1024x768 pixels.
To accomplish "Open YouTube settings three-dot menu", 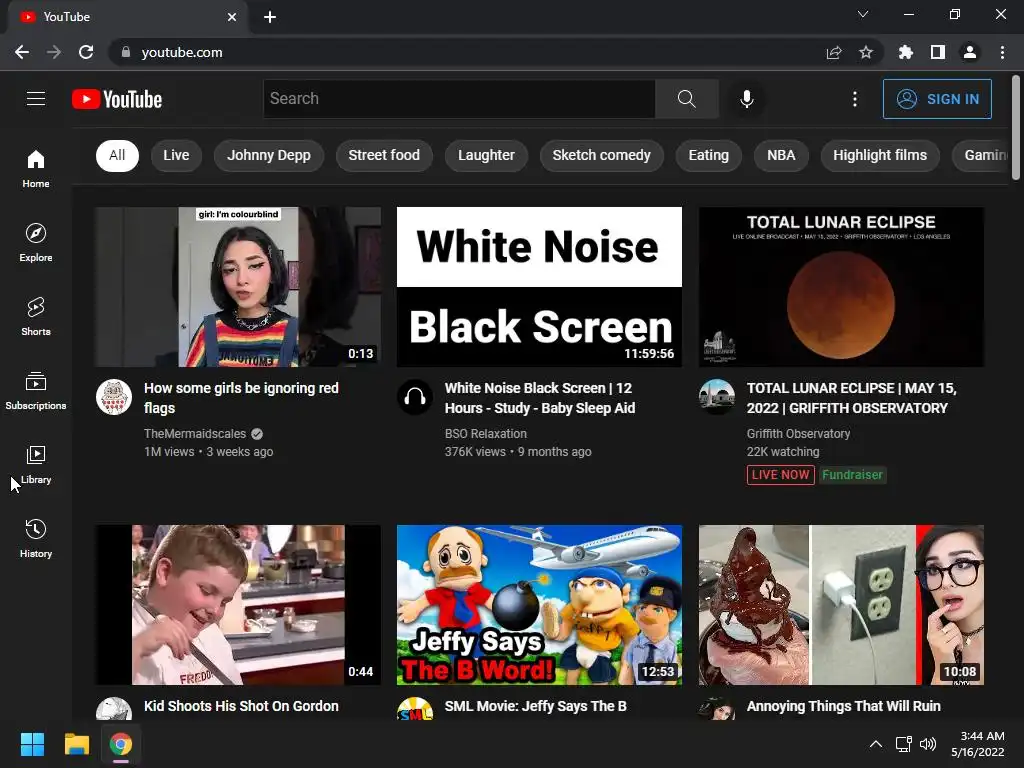I will pyautogui.click(x=855, y=99).
